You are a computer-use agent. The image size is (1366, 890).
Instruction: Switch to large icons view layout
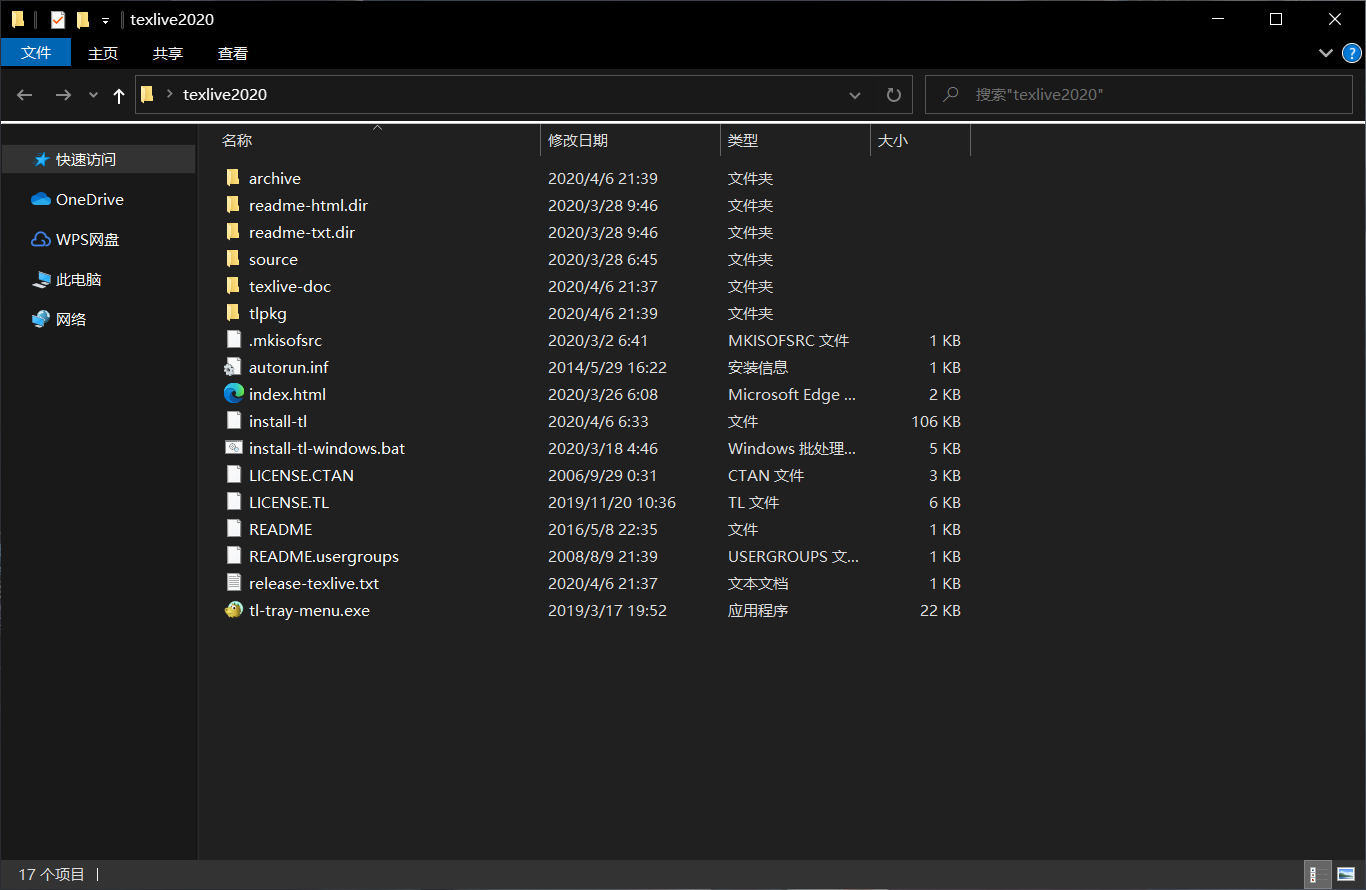1344,875
